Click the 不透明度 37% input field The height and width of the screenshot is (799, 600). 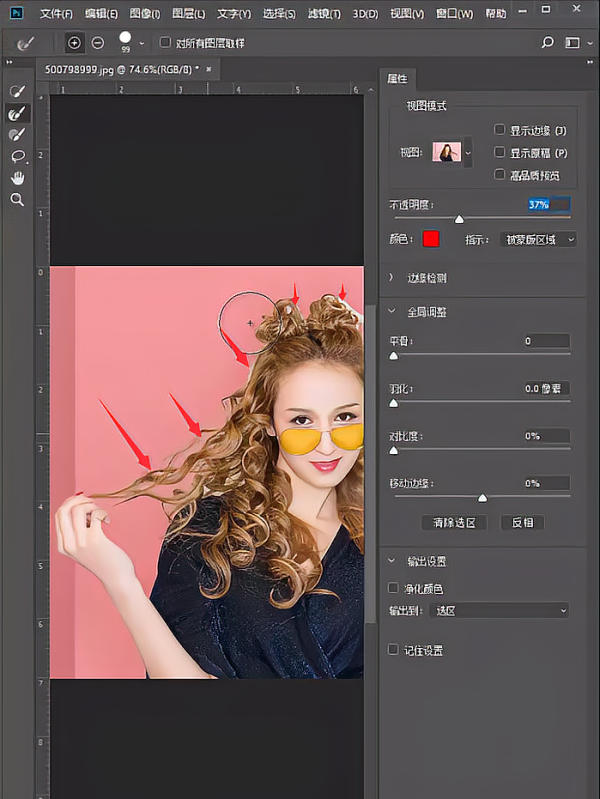tap(549, 205)
